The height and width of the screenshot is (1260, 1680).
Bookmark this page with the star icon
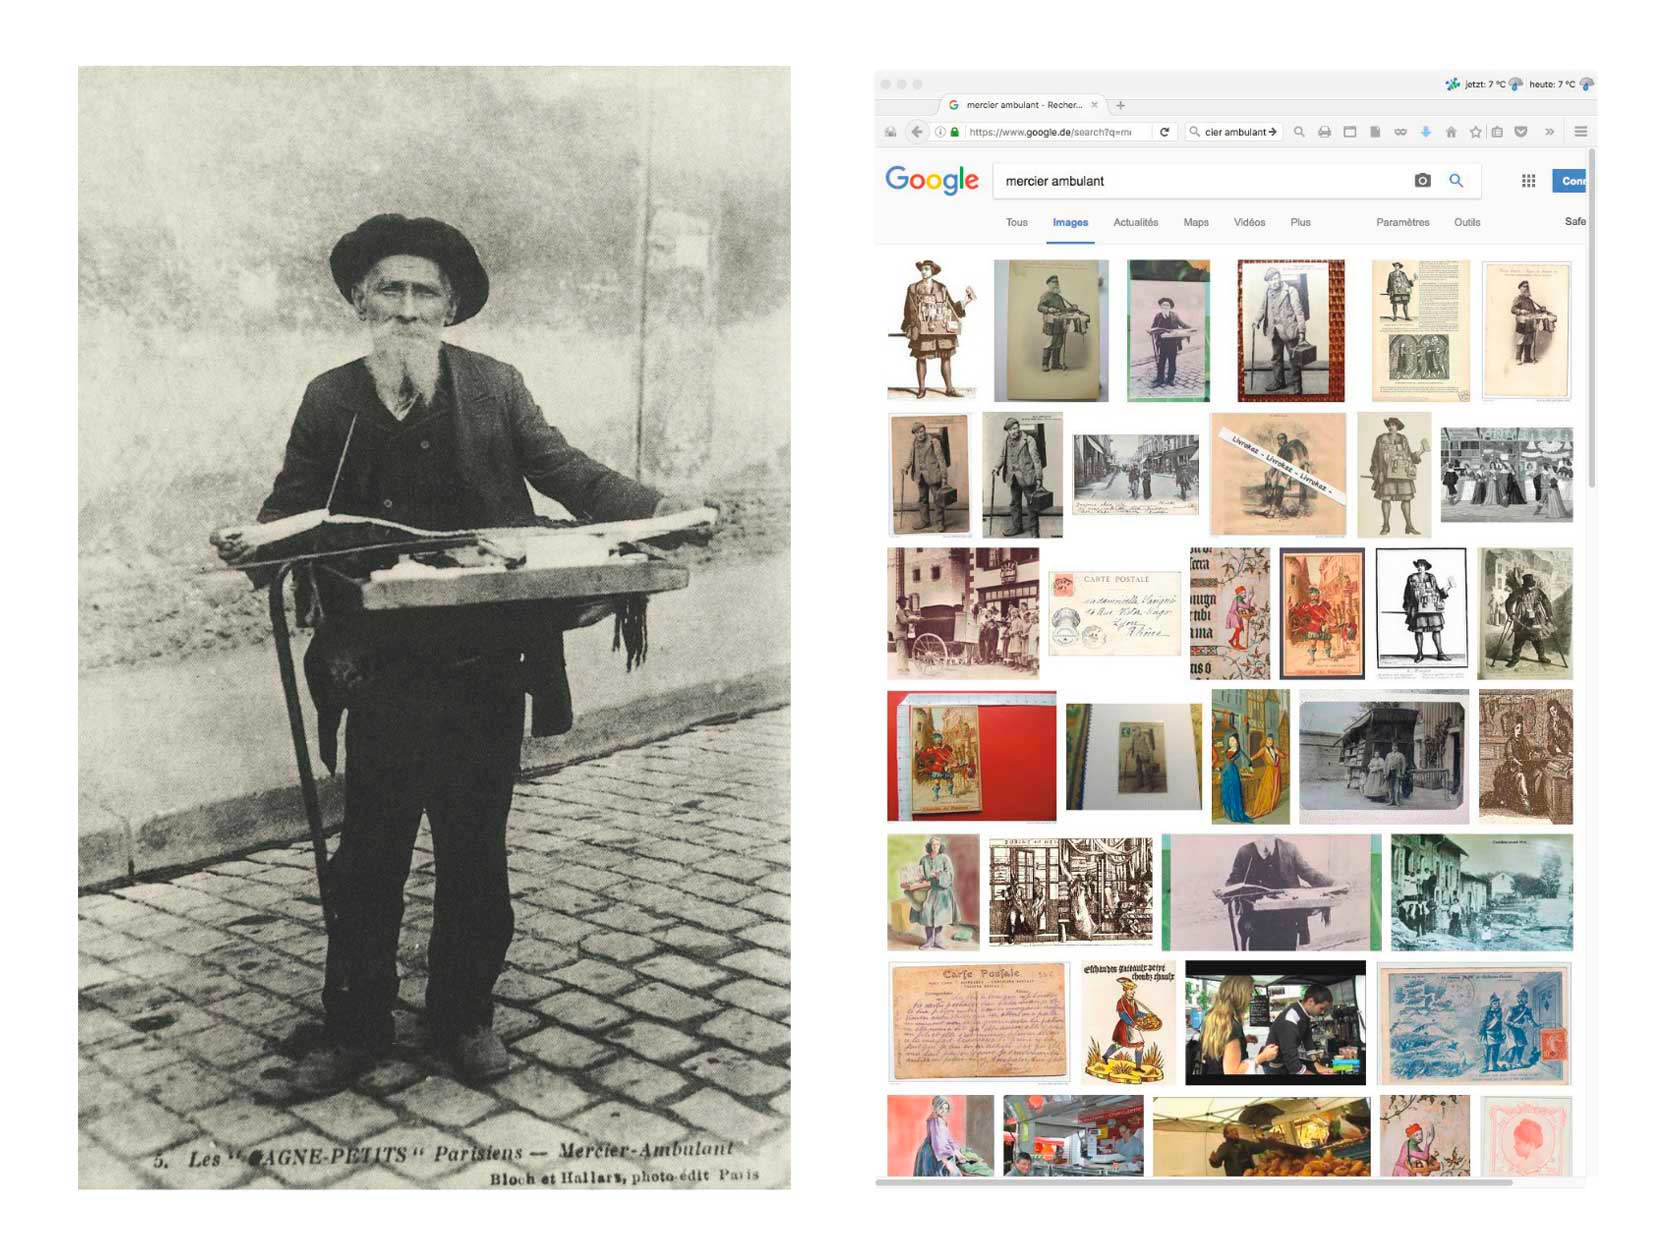click(1475, 132)
